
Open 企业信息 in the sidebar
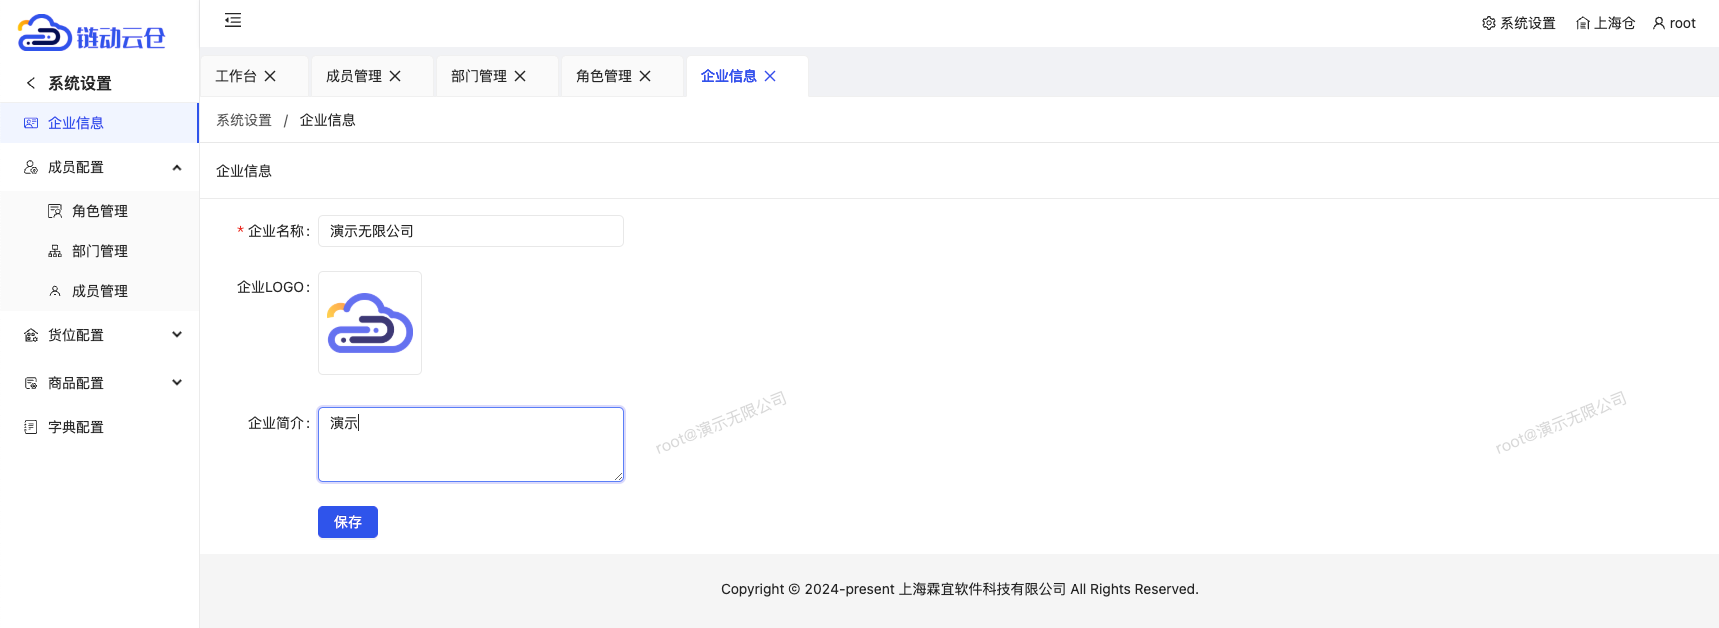click(99, 123)
